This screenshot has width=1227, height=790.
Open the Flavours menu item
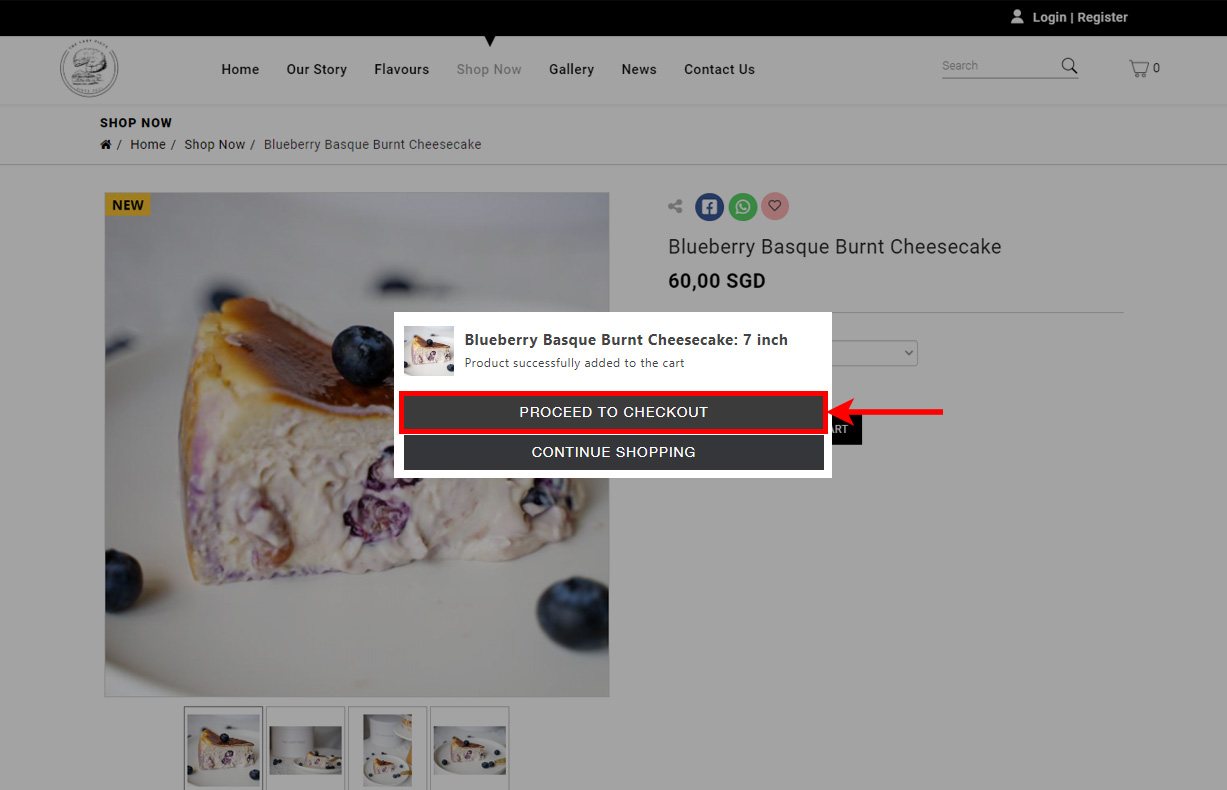click(x=402, y=69)
